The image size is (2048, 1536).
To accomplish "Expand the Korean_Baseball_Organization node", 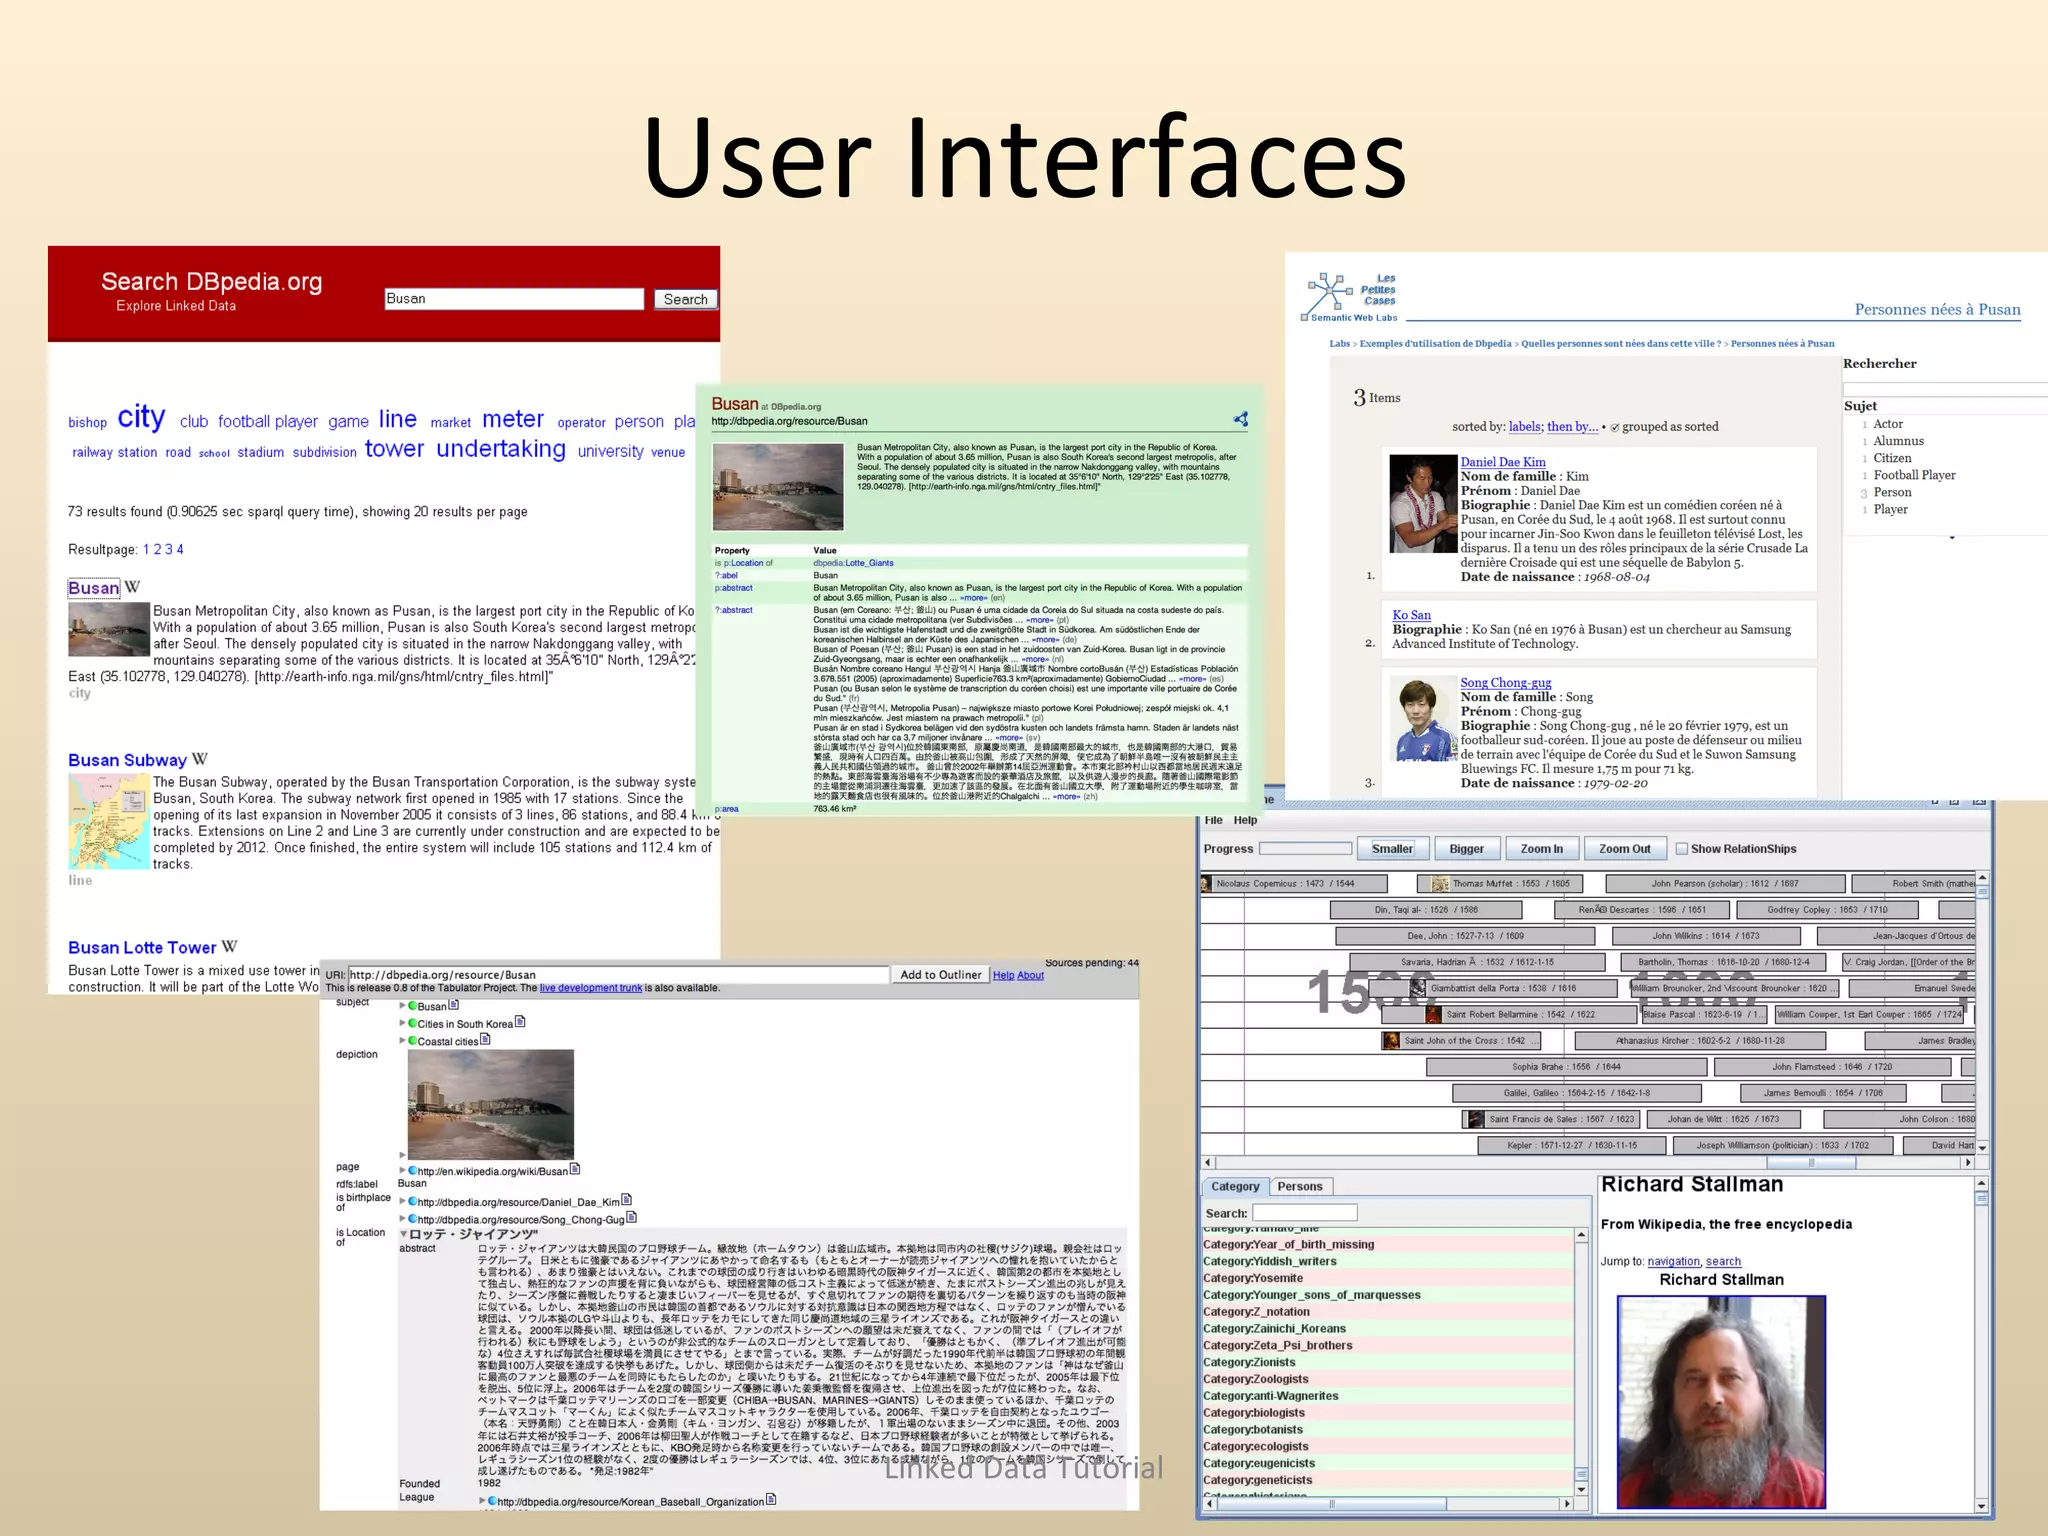I will pyautogui.click(x=483, y=1500).
